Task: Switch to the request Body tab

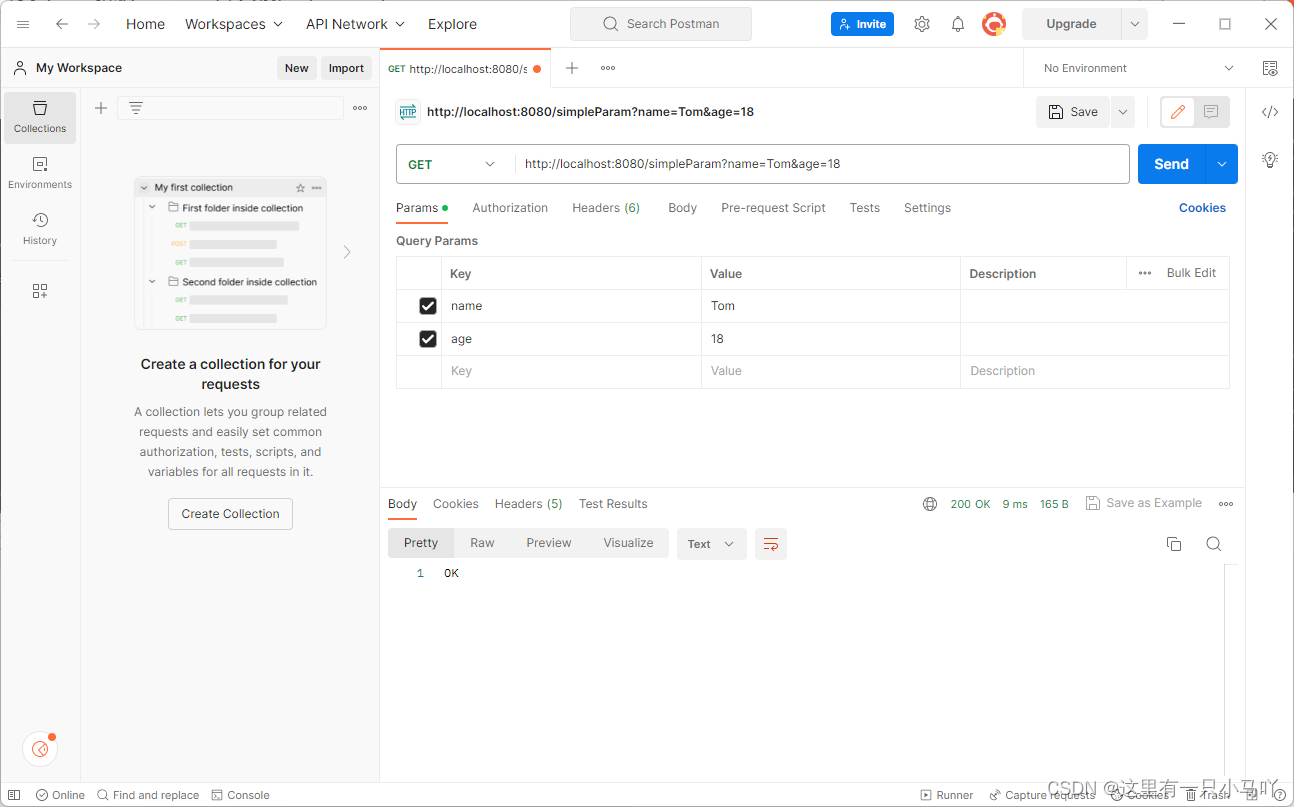Action: pyautogui.click(x=682, y=208)
